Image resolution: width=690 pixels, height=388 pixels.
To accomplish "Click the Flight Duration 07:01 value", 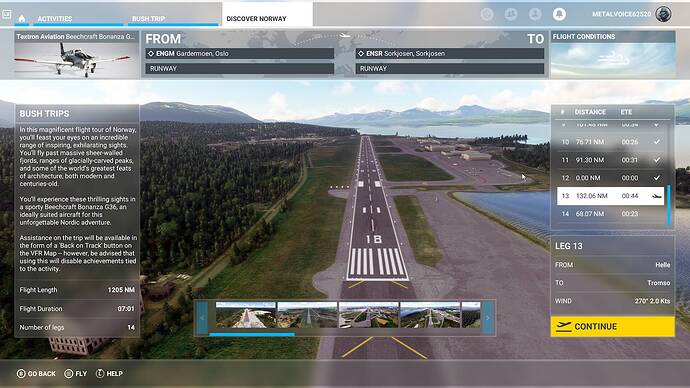I will [x=126, y=309].
